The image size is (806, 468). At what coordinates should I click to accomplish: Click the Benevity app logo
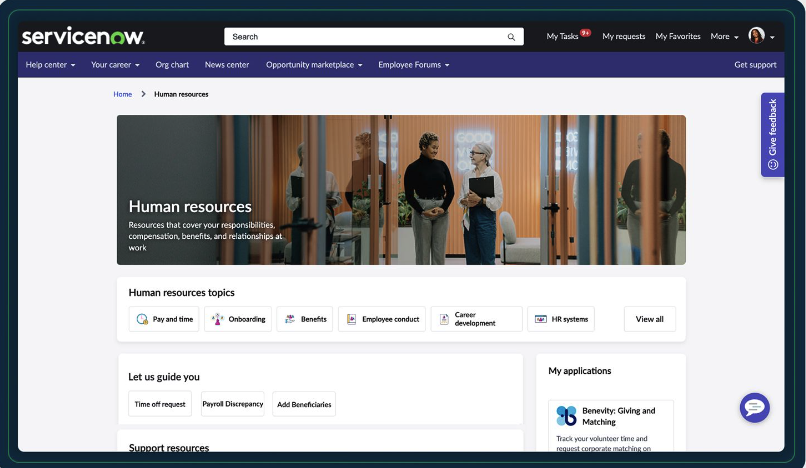pos(566,416)
